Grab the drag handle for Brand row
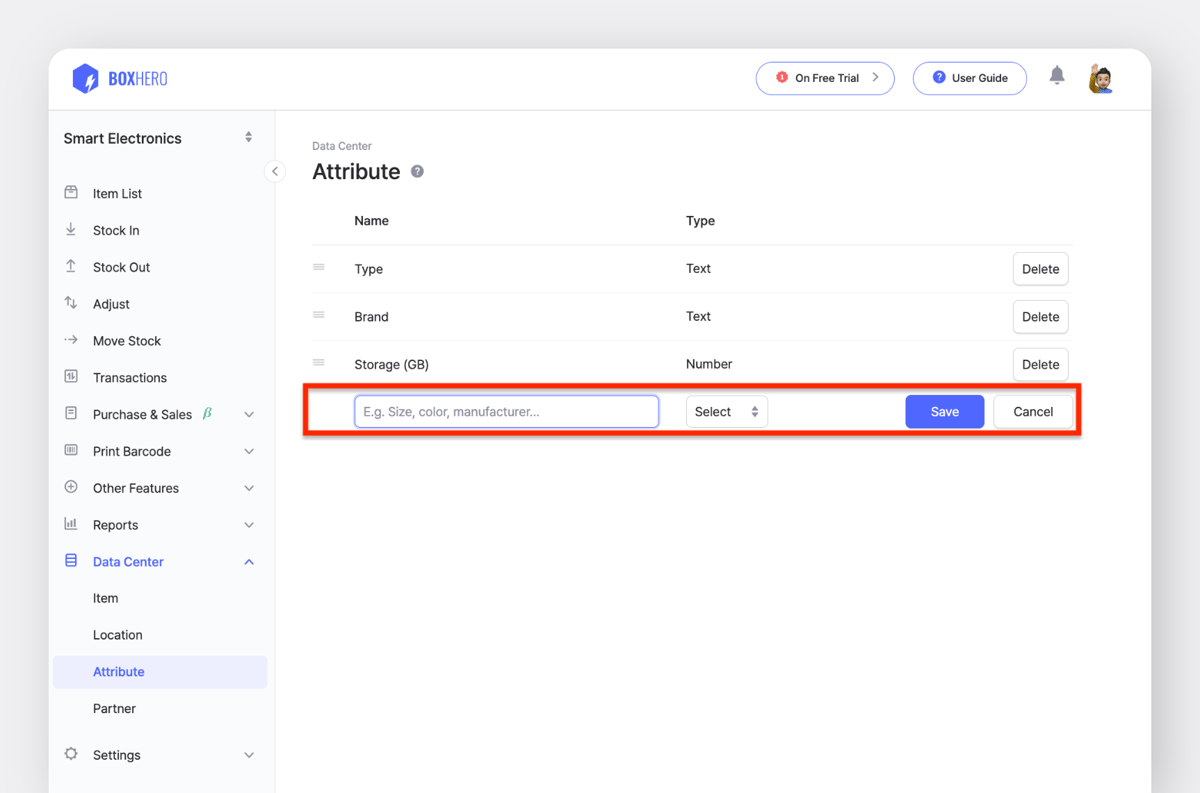Image resolution: width=1200 pixels, height=793 pixels. tap(319, 315)
